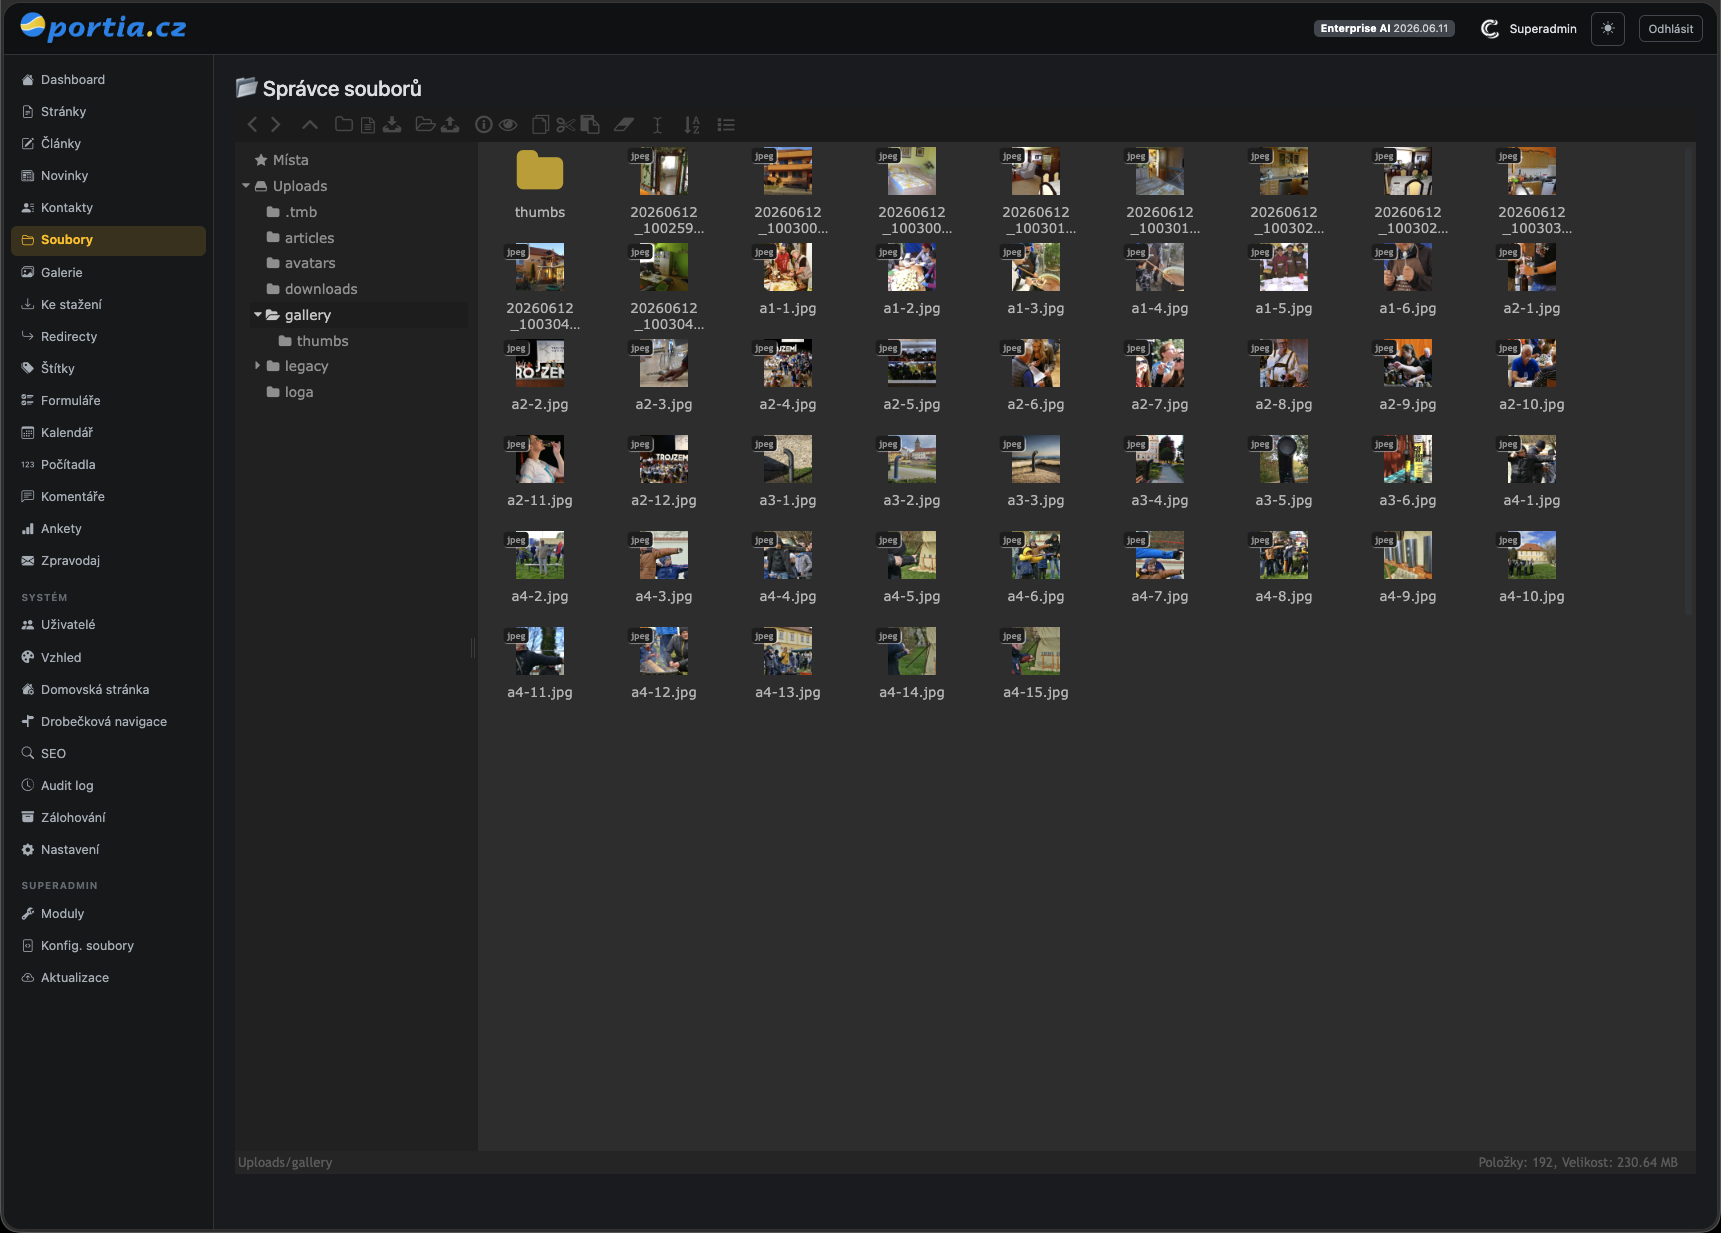1721x1233 pixels.
Task: Collapse the Uploads tree node
Action: pos(246,186)
